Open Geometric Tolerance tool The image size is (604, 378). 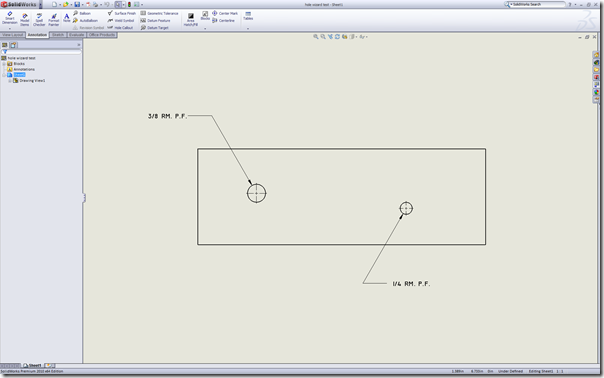click(x=159, y=13)
